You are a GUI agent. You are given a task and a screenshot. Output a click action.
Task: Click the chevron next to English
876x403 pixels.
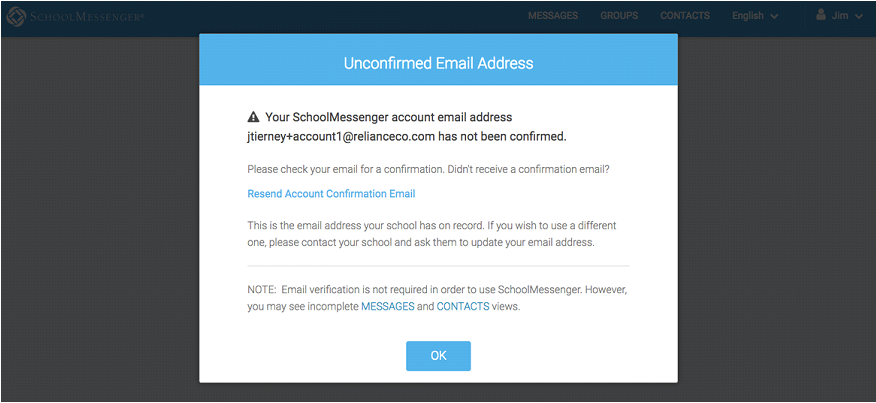point(774,17)
